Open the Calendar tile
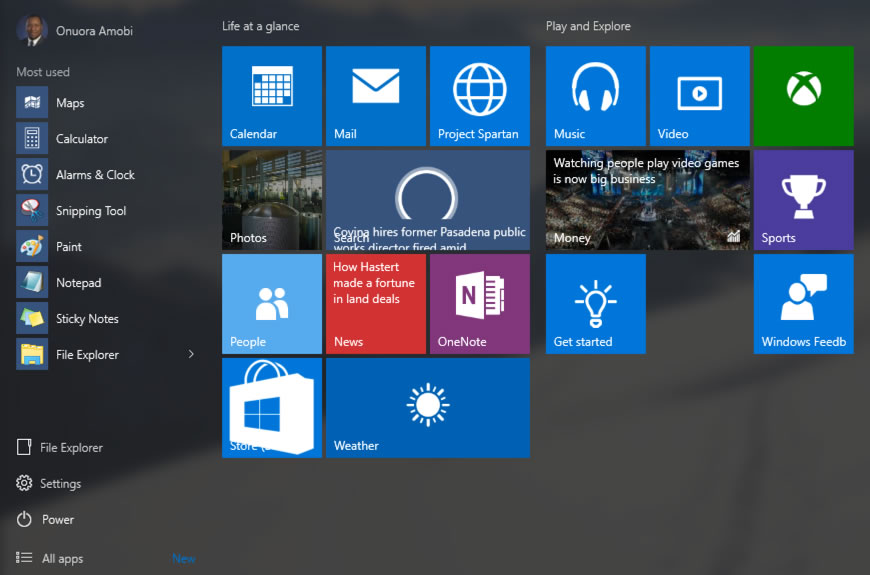 [x=272, y=96]
